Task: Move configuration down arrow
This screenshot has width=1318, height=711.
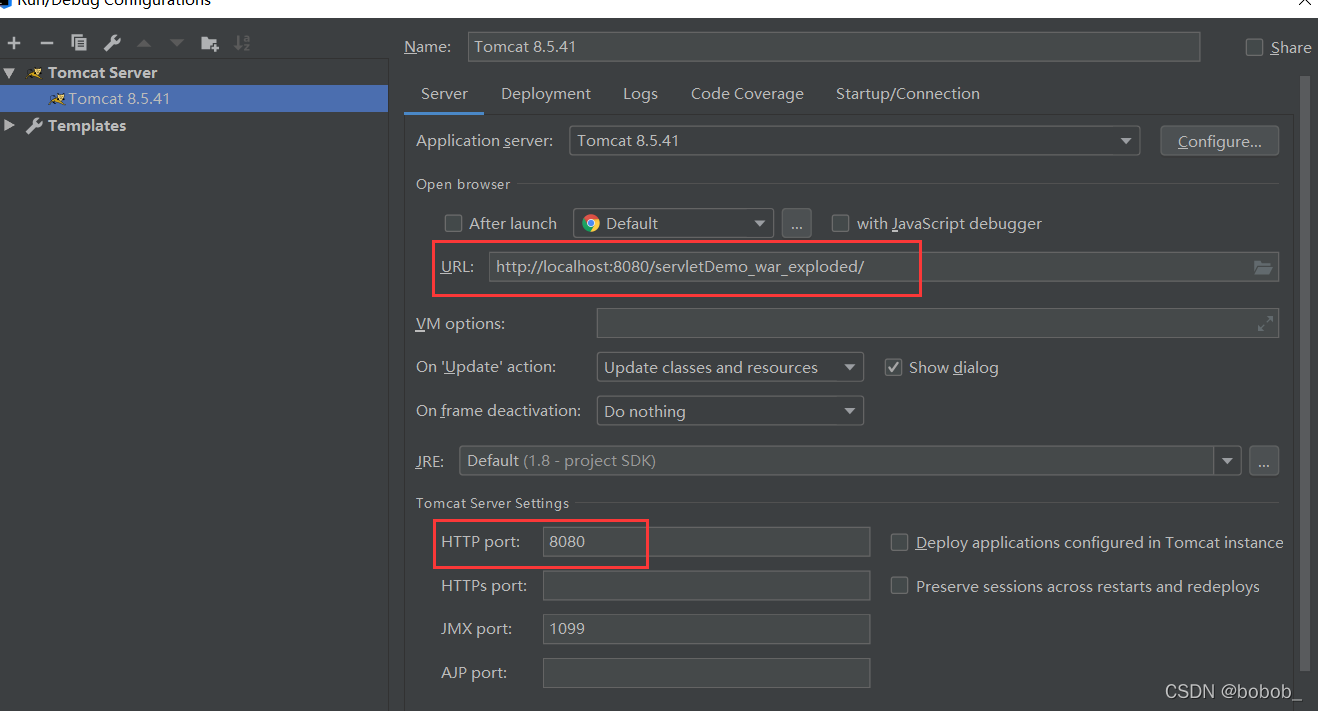Action: [x=177, y=43]
